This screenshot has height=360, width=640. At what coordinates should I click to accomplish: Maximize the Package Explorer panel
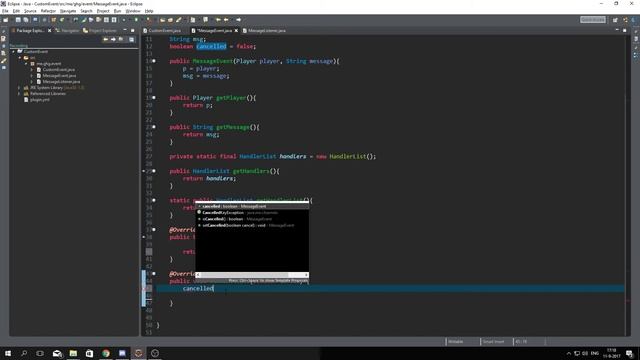tap(133, 30)
